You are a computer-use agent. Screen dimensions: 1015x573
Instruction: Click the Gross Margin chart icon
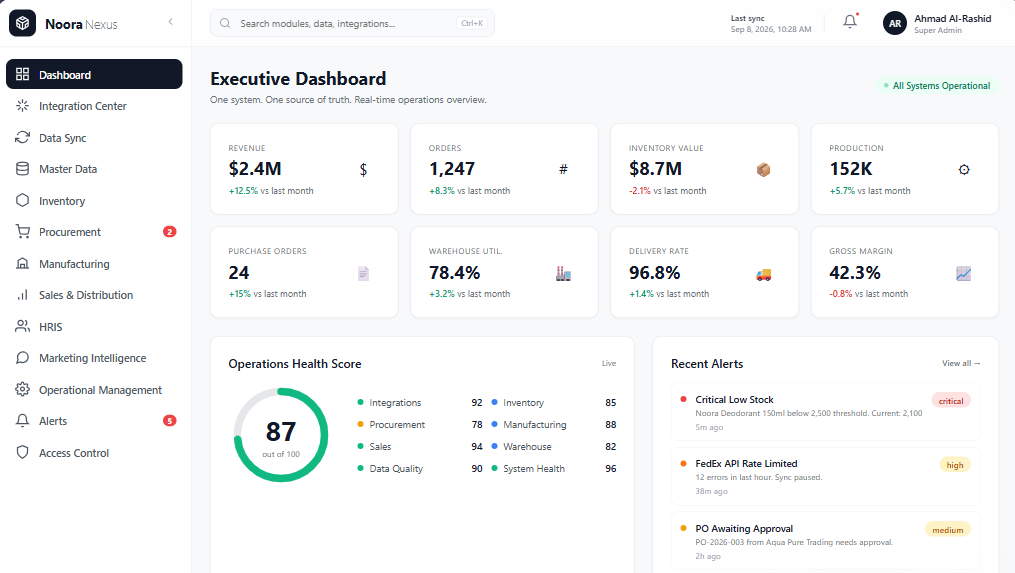[x=964, y=274]
